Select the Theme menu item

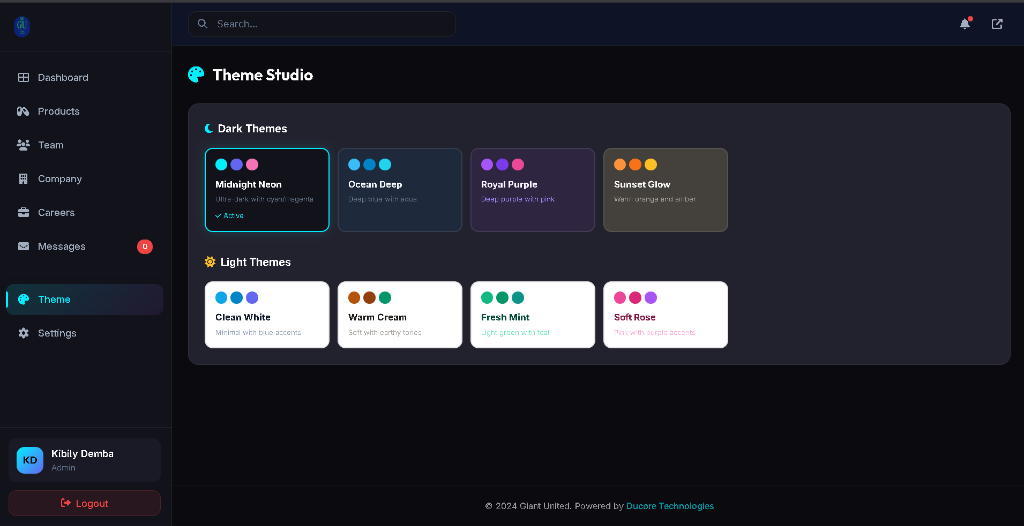55,300
